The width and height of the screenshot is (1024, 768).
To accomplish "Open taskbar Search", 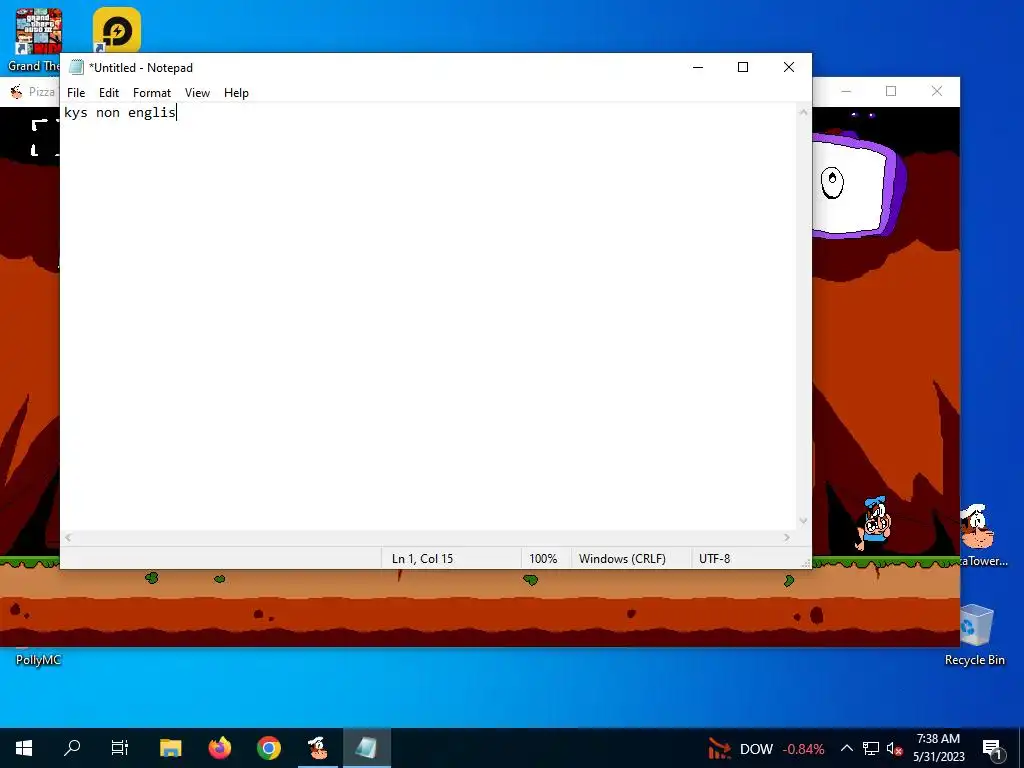I will [72, 748].
